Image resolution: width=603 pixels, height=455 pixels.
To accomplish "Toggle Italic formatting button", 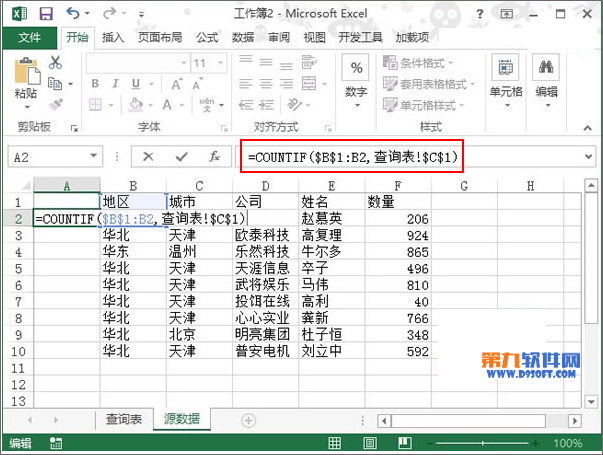I will tap(115, 83).
